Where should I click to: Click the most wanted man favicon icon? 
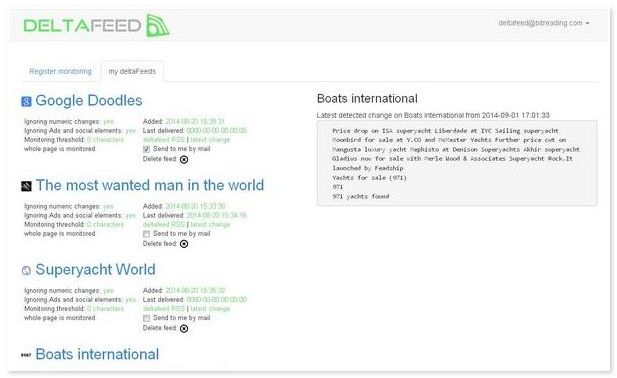26,186
